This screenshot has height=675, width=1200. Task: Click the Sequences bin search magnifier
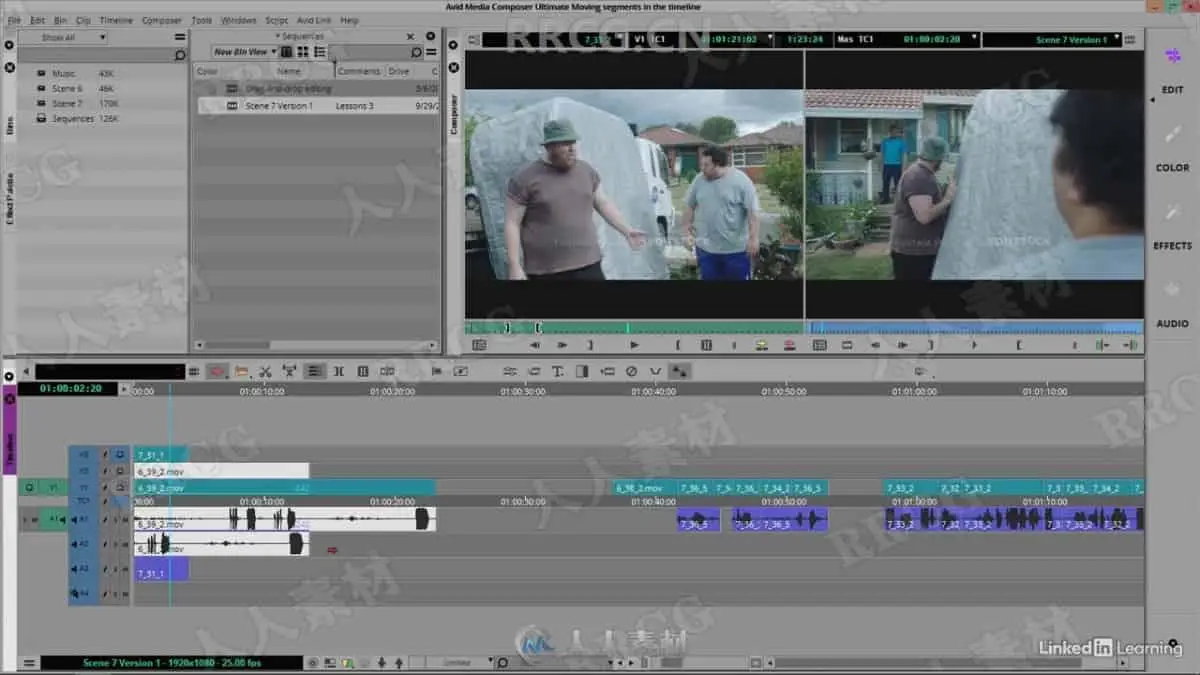pyautogui.click(x=416, y=52)
